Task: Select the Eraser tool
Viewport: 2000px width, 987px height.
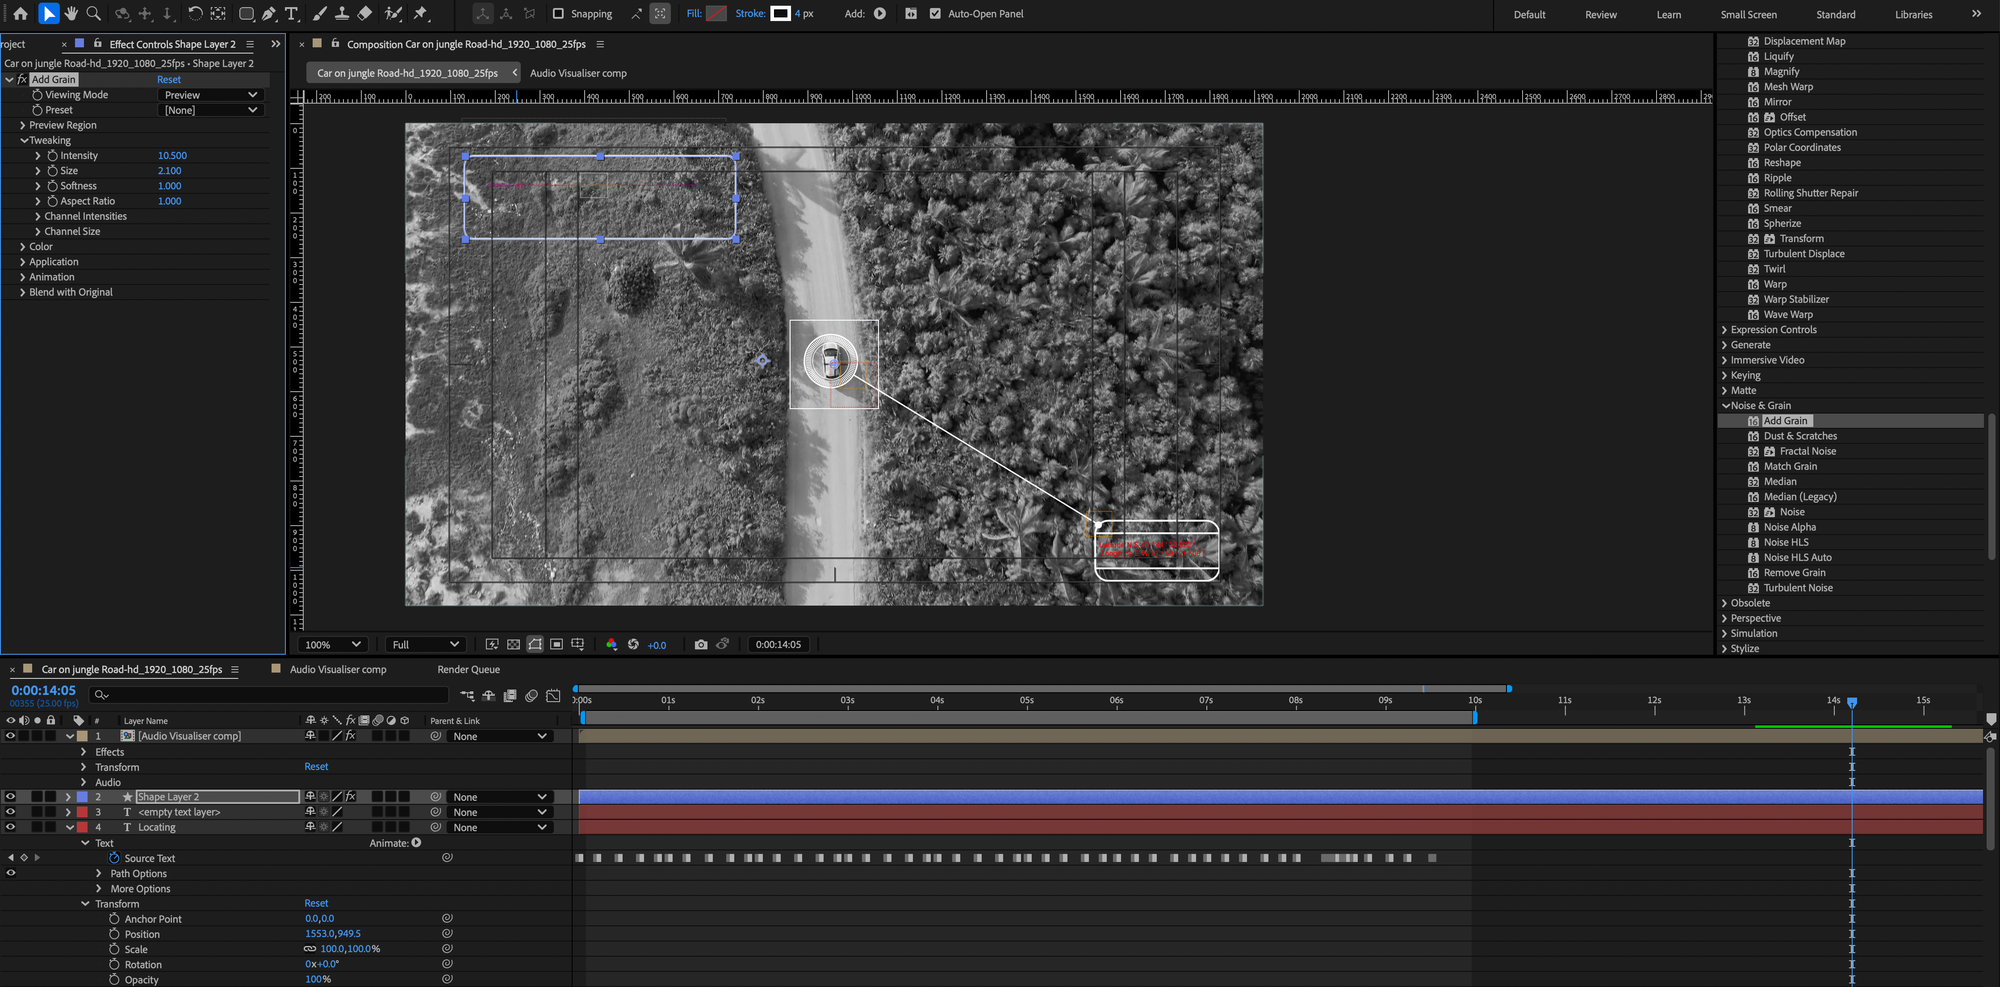Action: click(x=365, y=14)
